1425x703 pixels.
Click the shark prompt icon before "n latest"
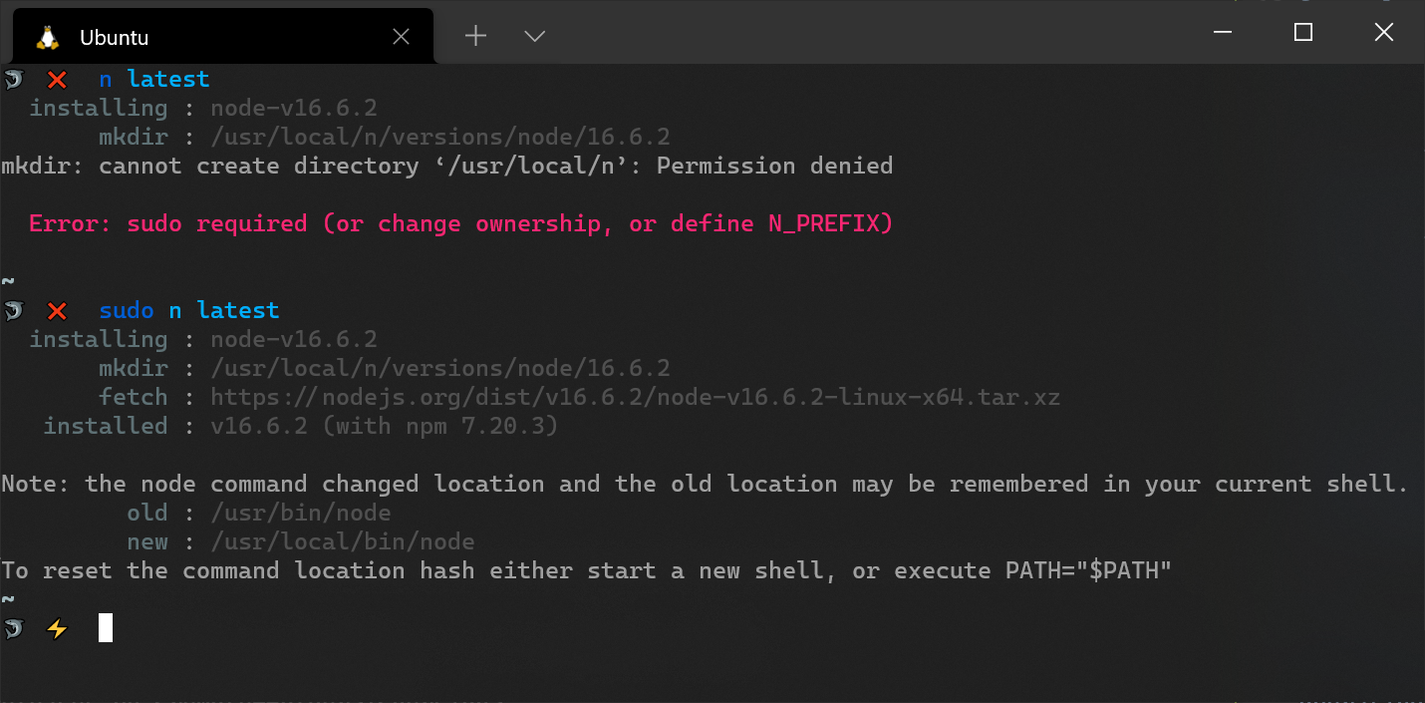pyautogui.click(x=13, y=78)
